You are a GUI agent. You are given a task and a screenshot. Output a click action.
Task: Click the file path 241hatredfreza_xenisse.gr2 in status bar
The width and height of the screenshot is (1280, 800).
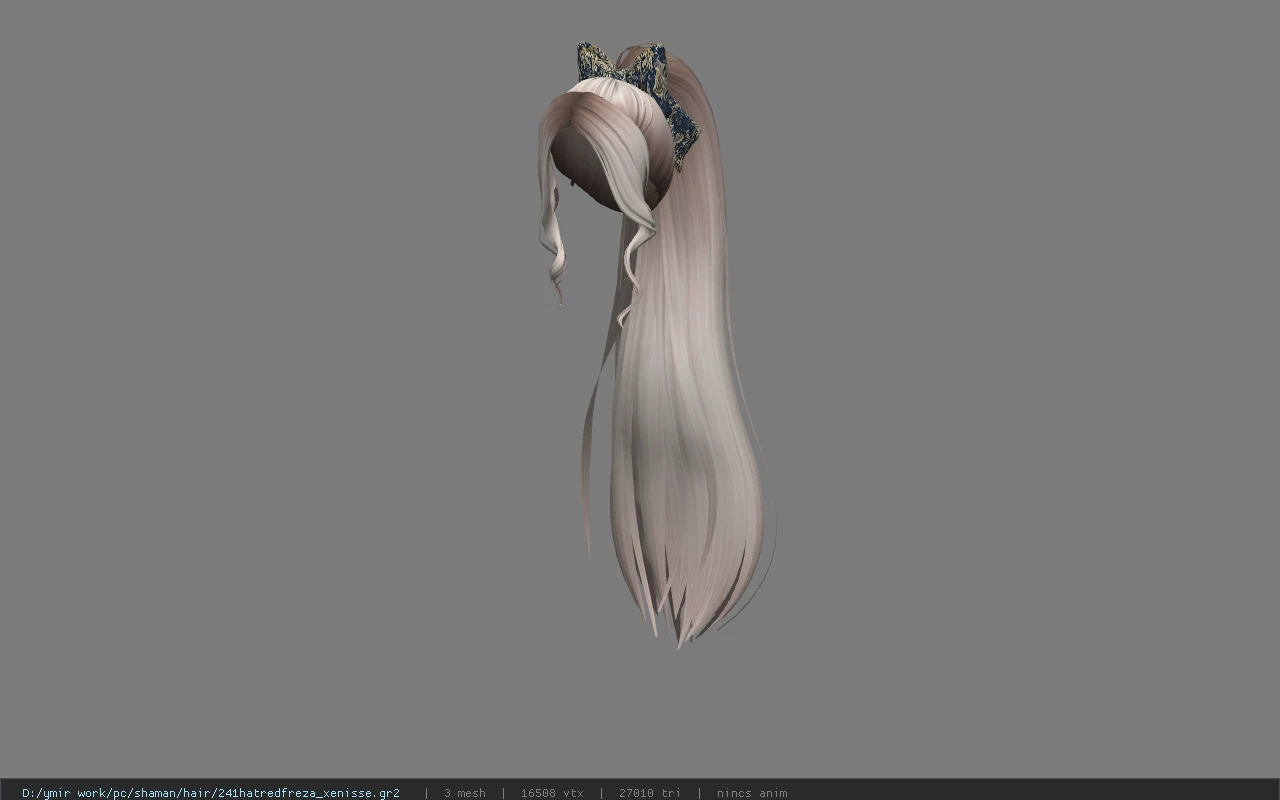211,793
